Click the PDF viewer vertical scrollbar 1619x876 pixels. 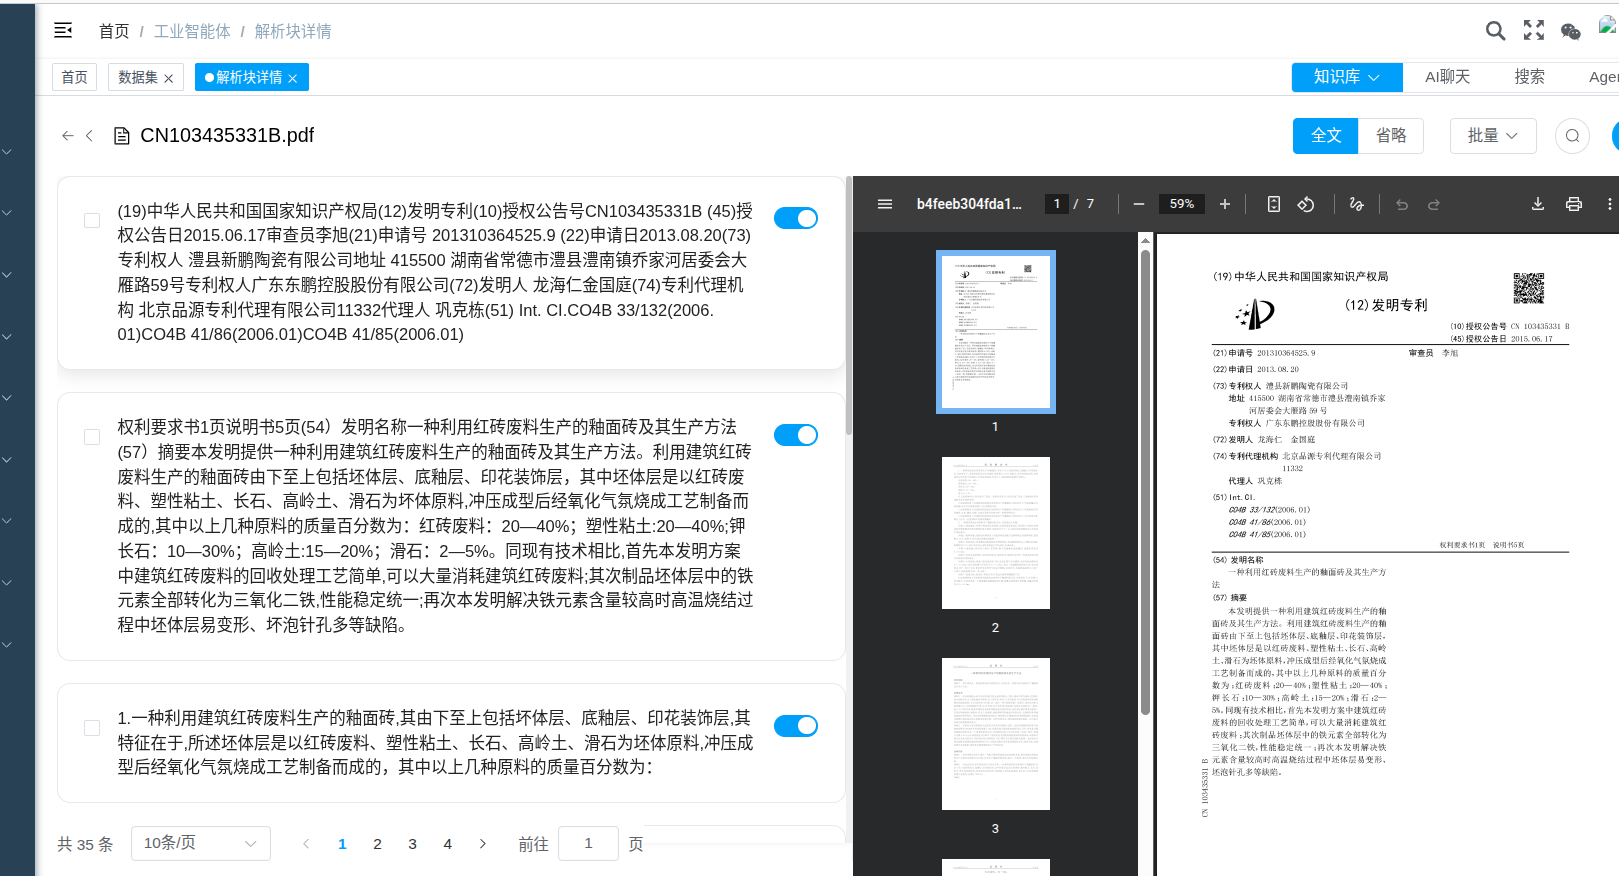pyautogui.click(x=1145, y=400)
